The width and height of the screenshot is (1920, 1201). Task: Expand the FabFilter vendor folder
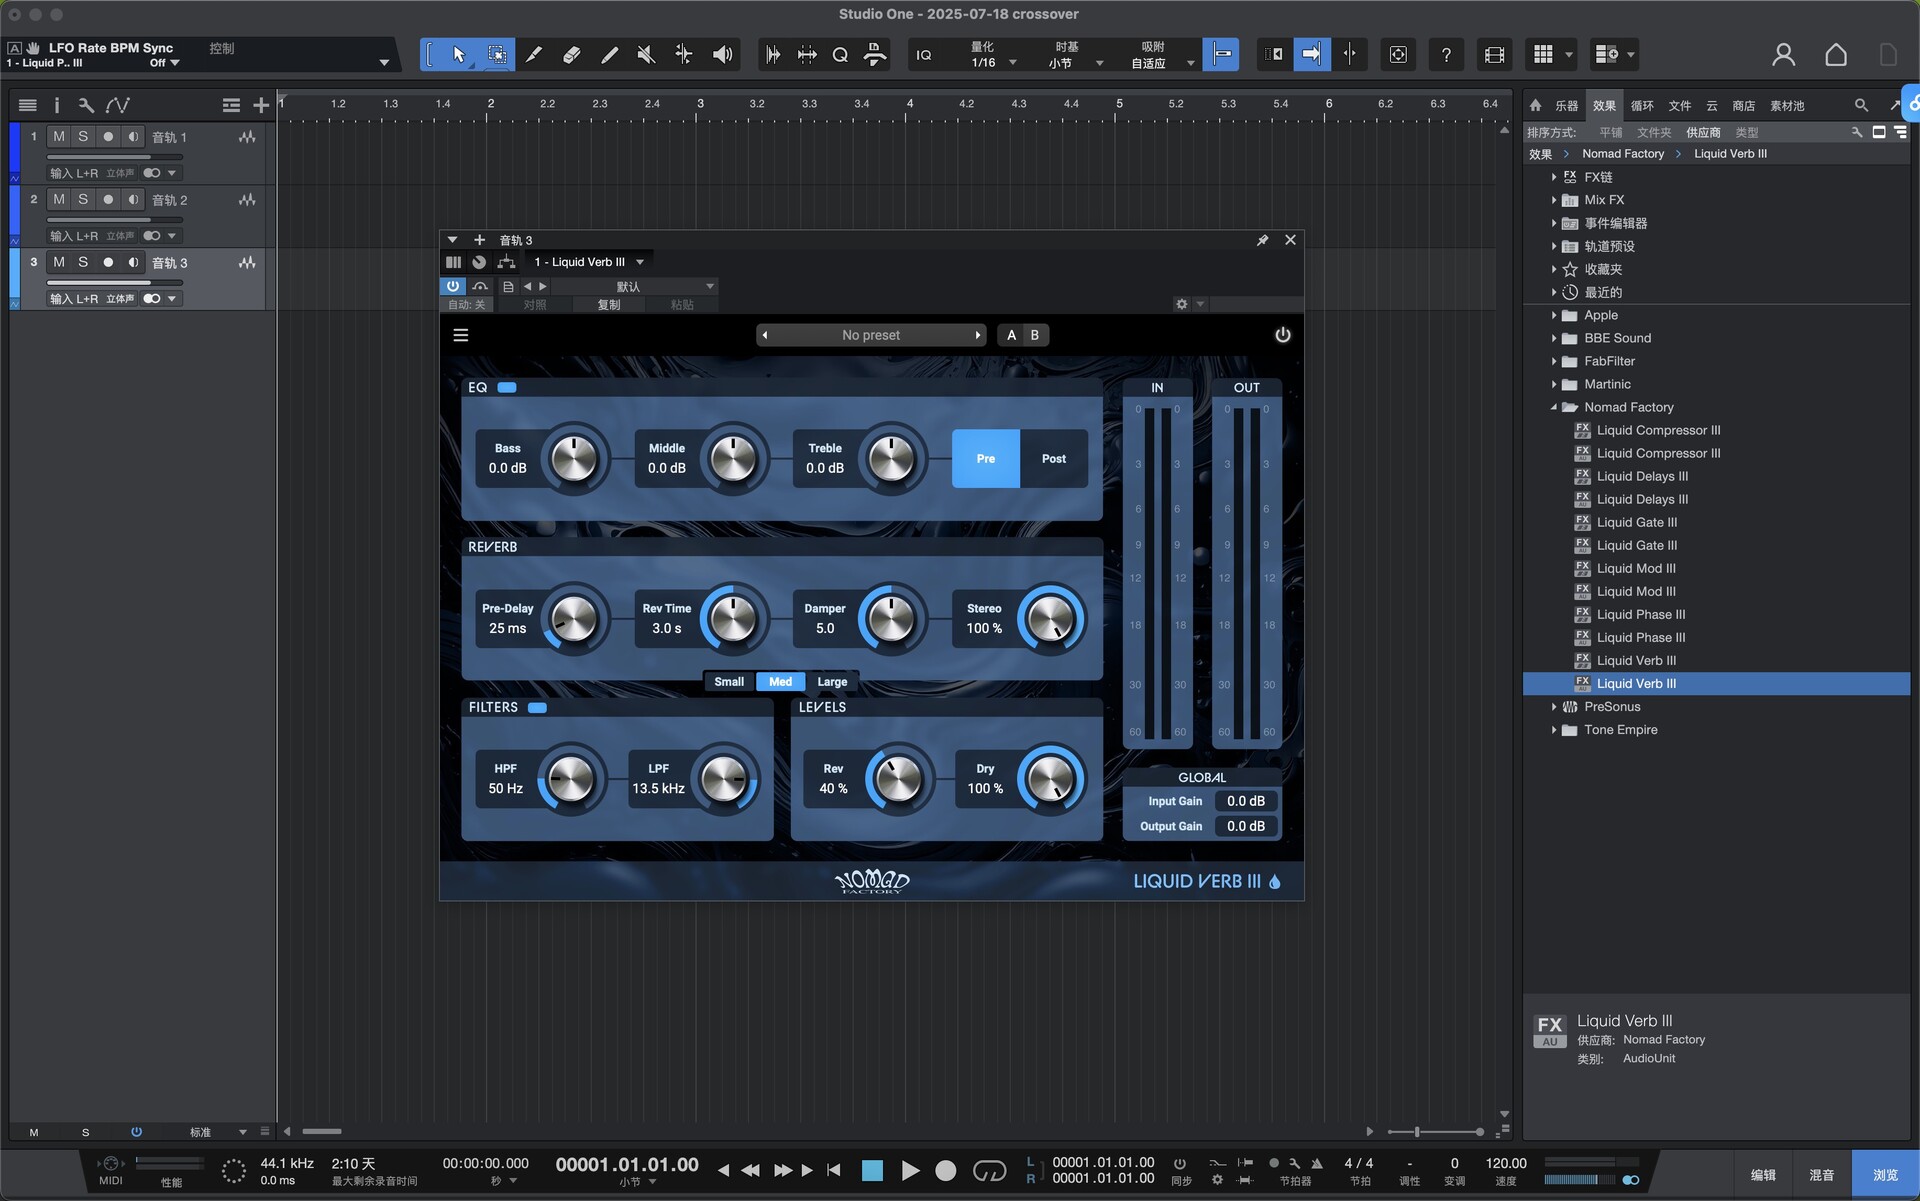coord(1554,361)
